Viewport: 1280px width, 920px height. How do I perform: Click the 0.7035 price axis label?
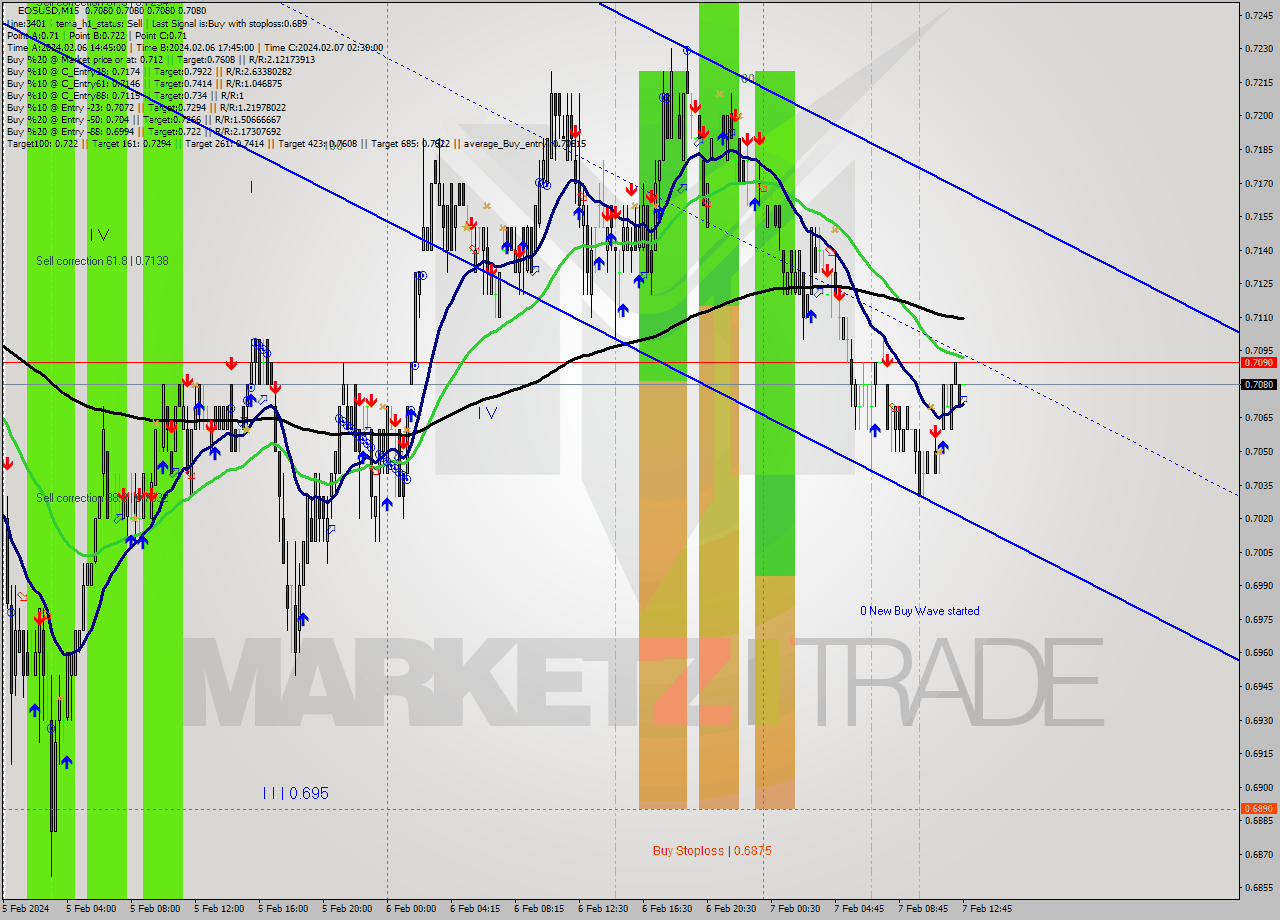pyautogui.click(x=1258, y=485)
